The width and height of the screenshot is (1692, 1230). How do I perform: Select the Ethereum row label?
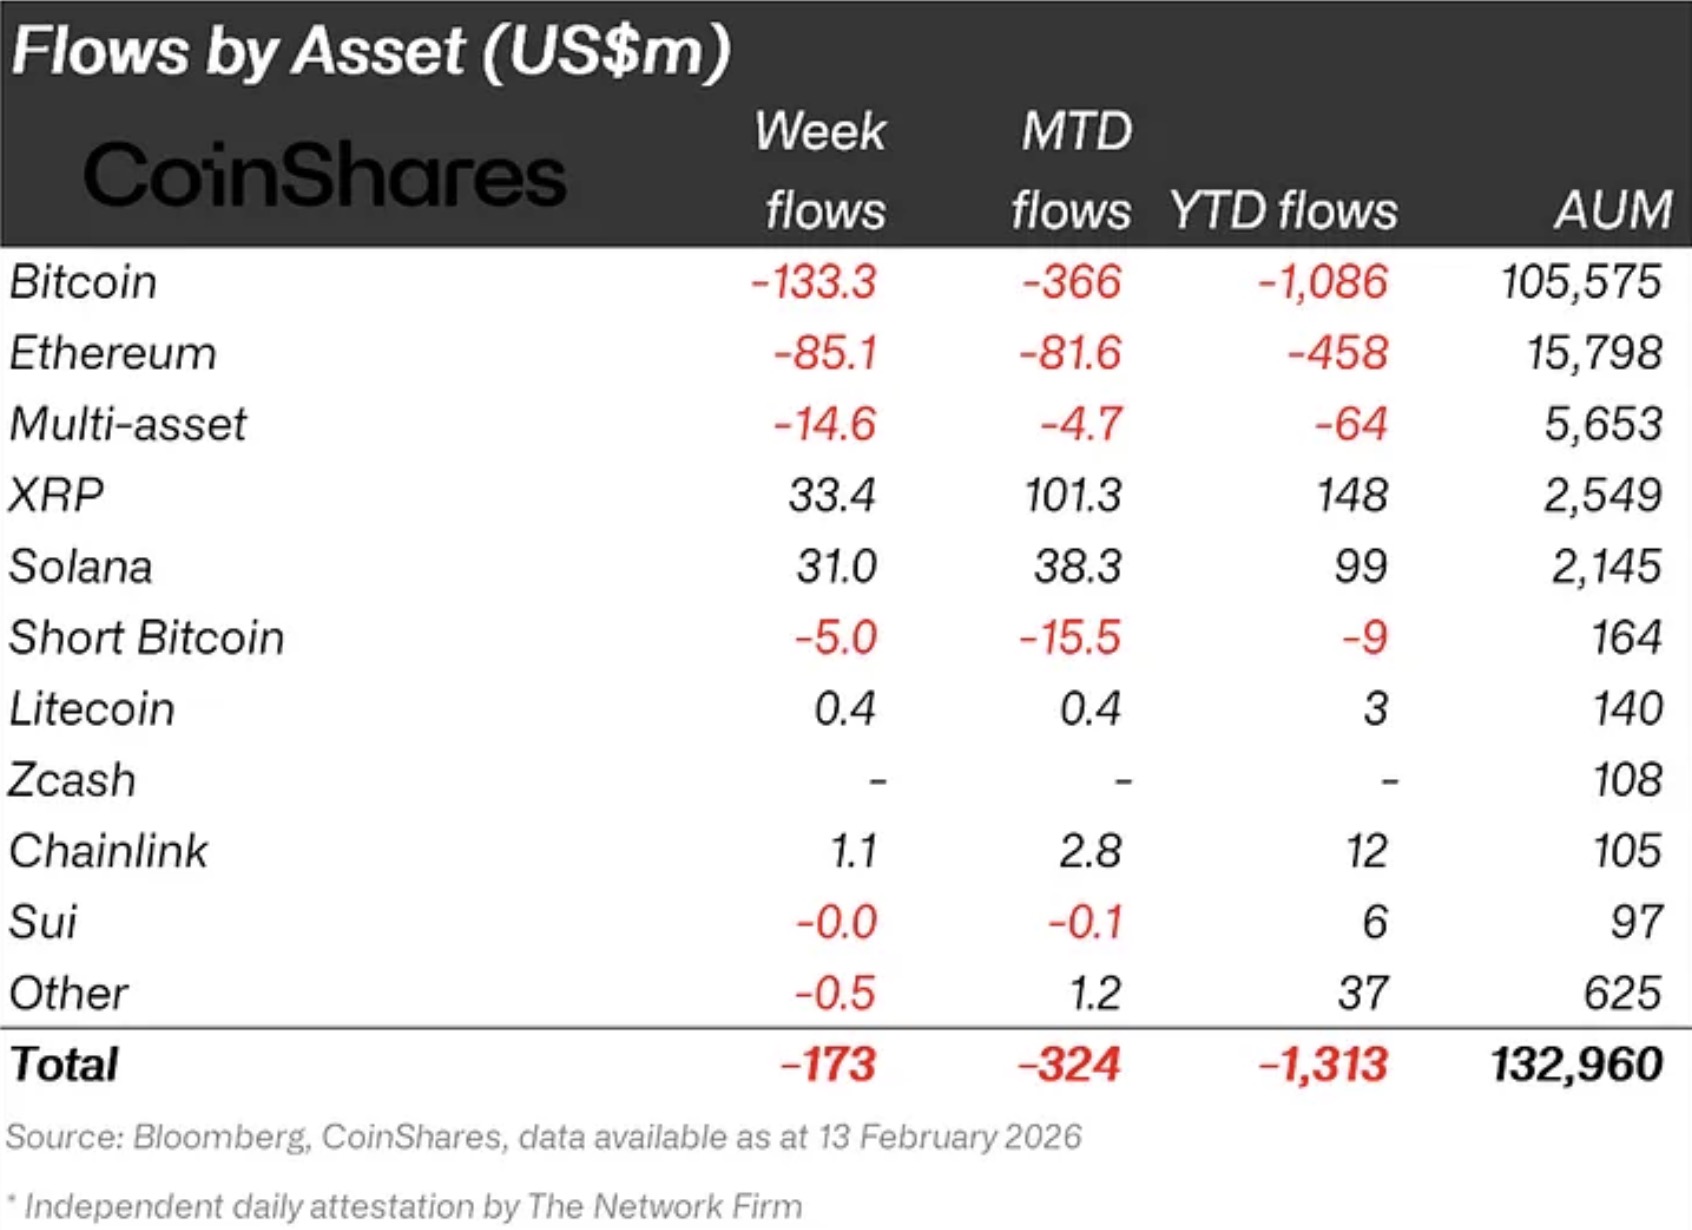coord(113,354)
